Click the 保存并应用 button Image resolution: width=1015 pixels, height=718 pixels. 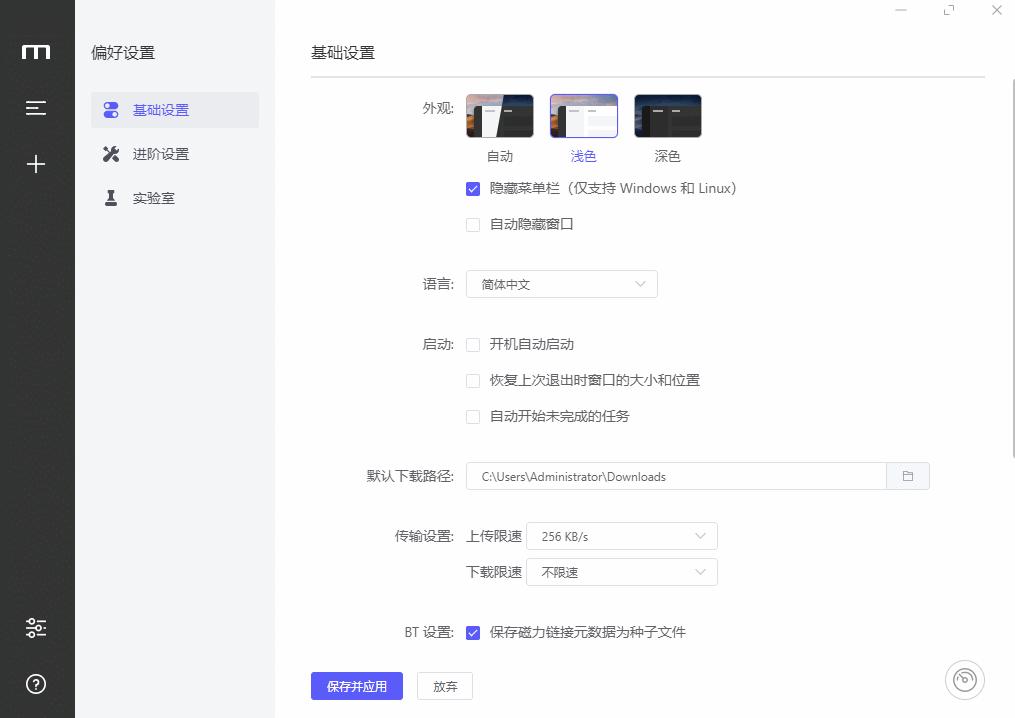click(356, 686)
